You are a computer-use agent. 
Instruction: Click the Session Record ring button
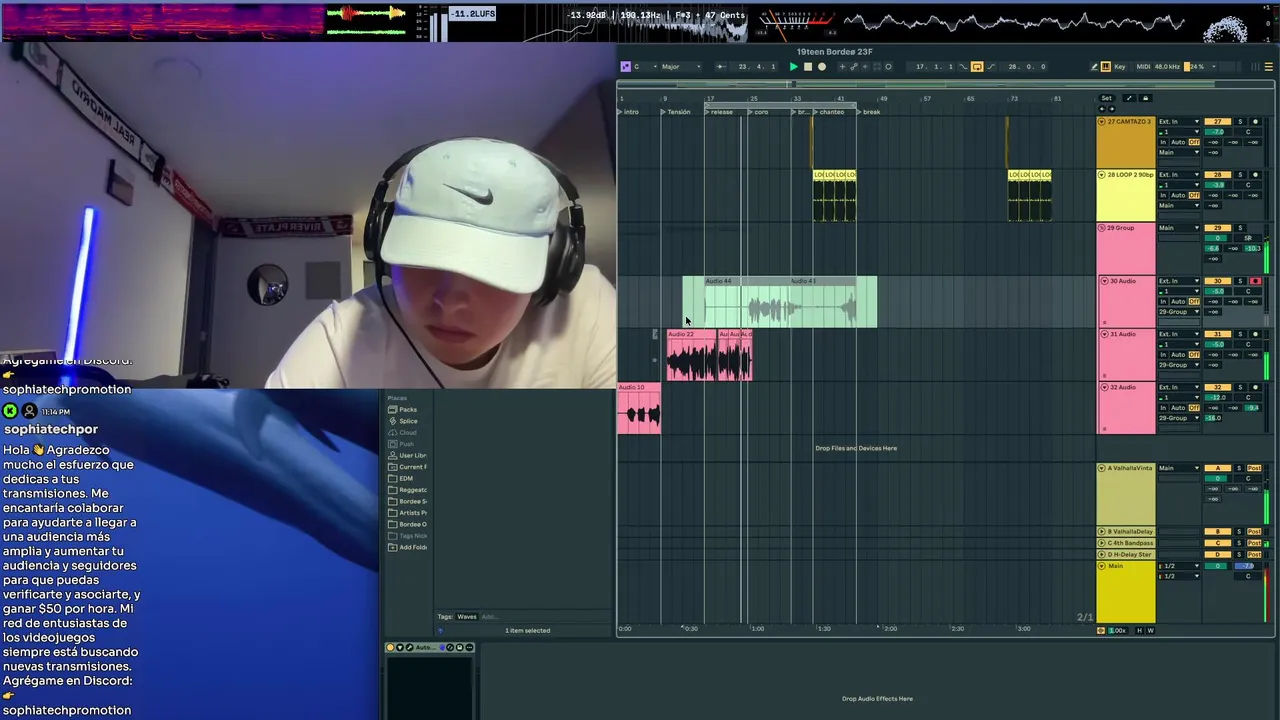[888, 67]
